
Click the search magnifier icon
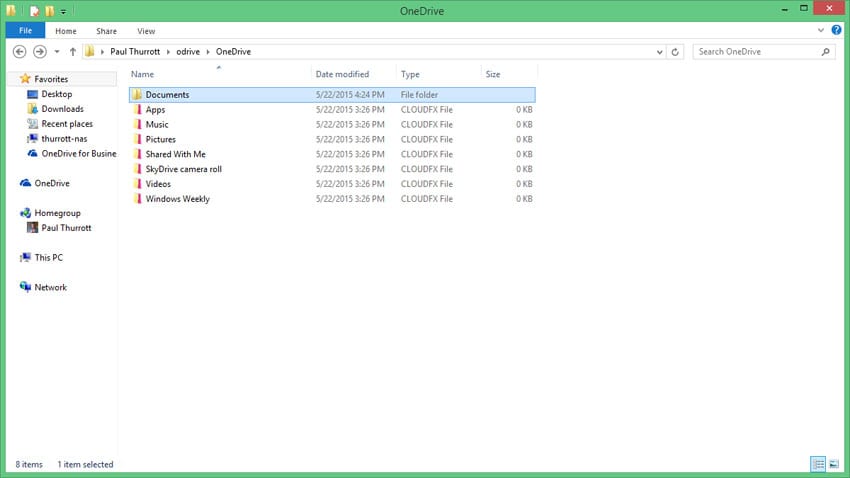[826, 51]
